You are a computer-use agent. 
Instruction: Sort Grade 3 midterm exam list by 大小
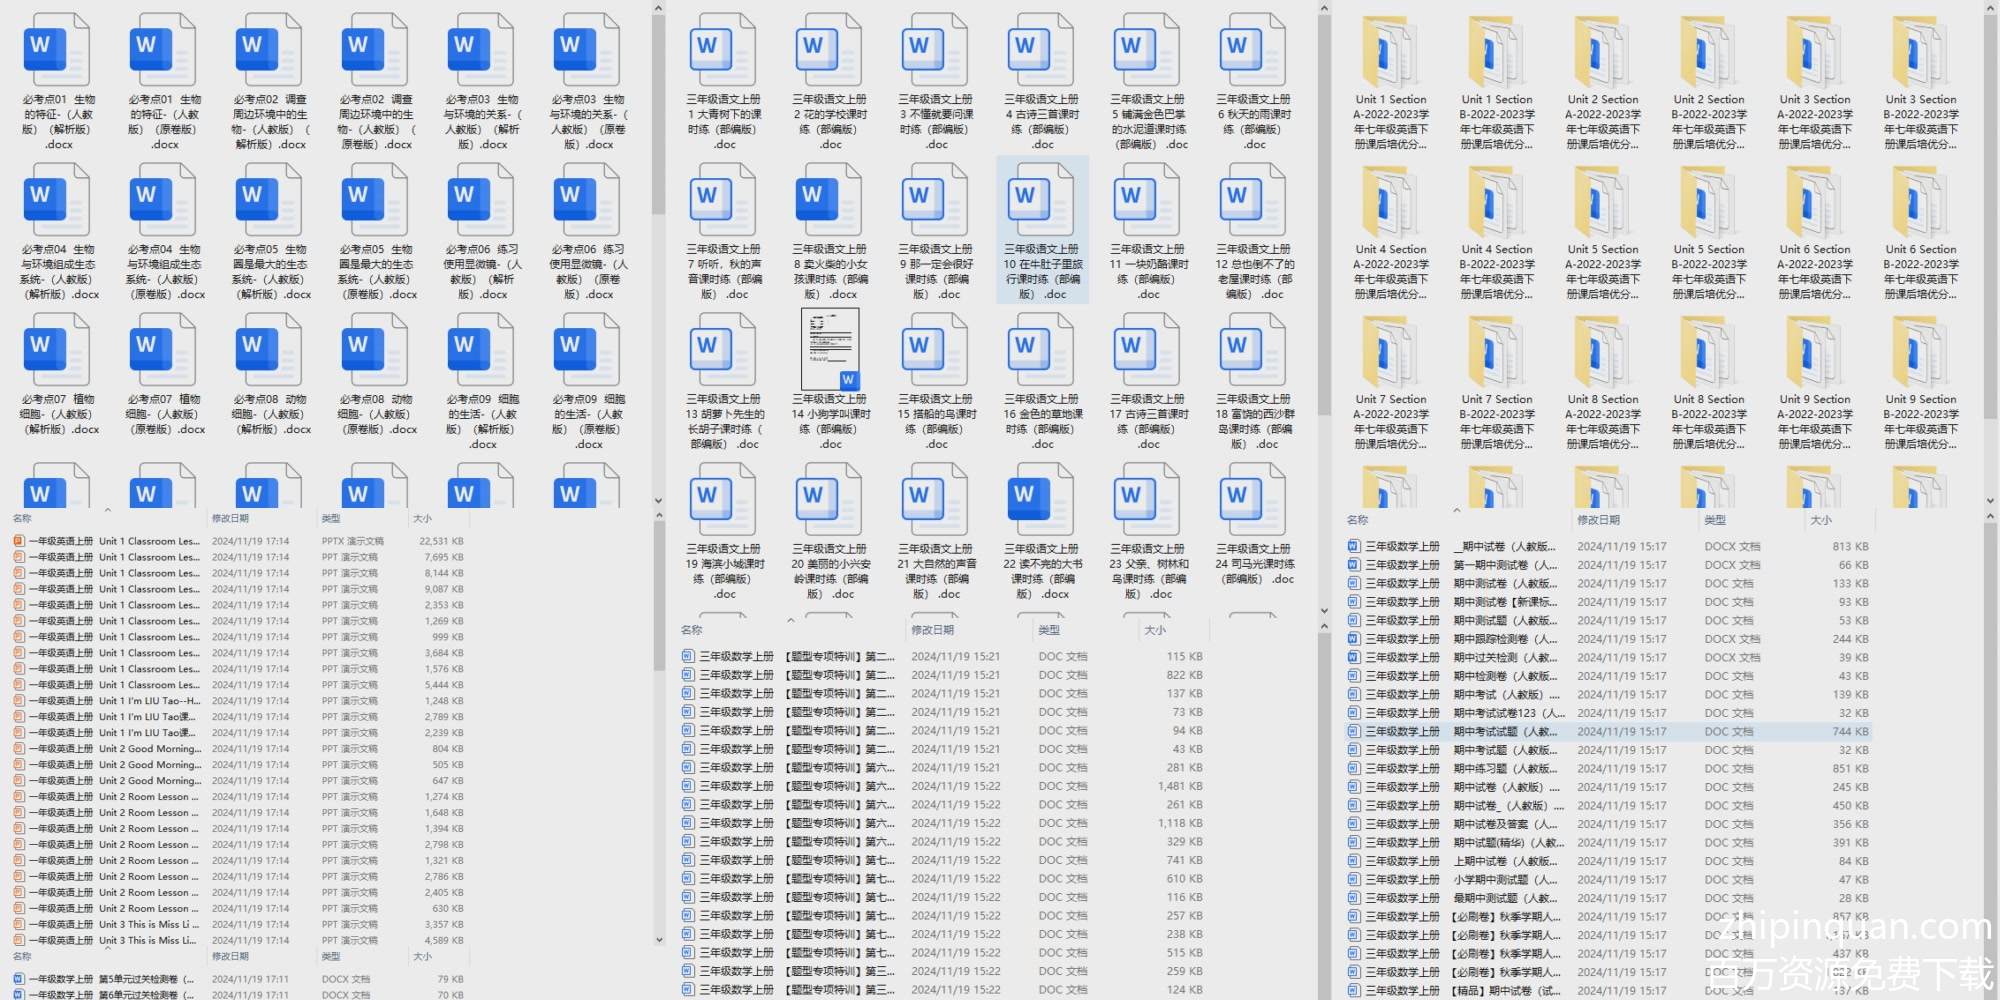click(1821, 520)
